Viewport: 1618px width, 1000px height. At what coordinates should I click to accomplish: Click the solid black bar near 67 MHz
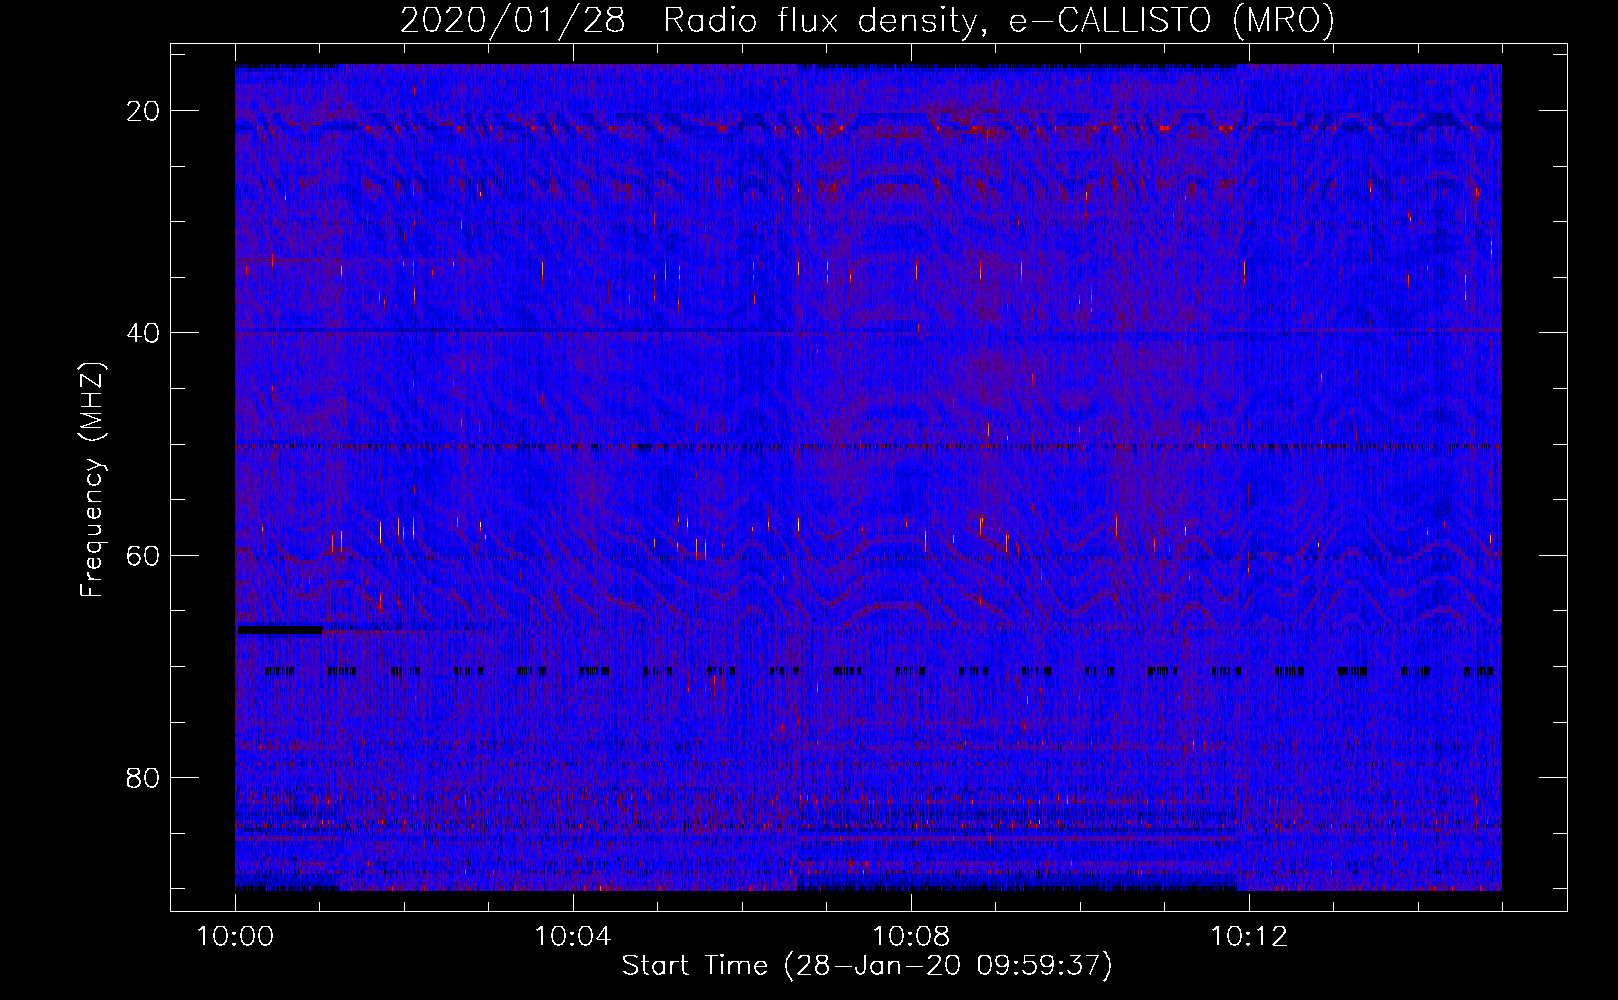click(x=280, y=630)
